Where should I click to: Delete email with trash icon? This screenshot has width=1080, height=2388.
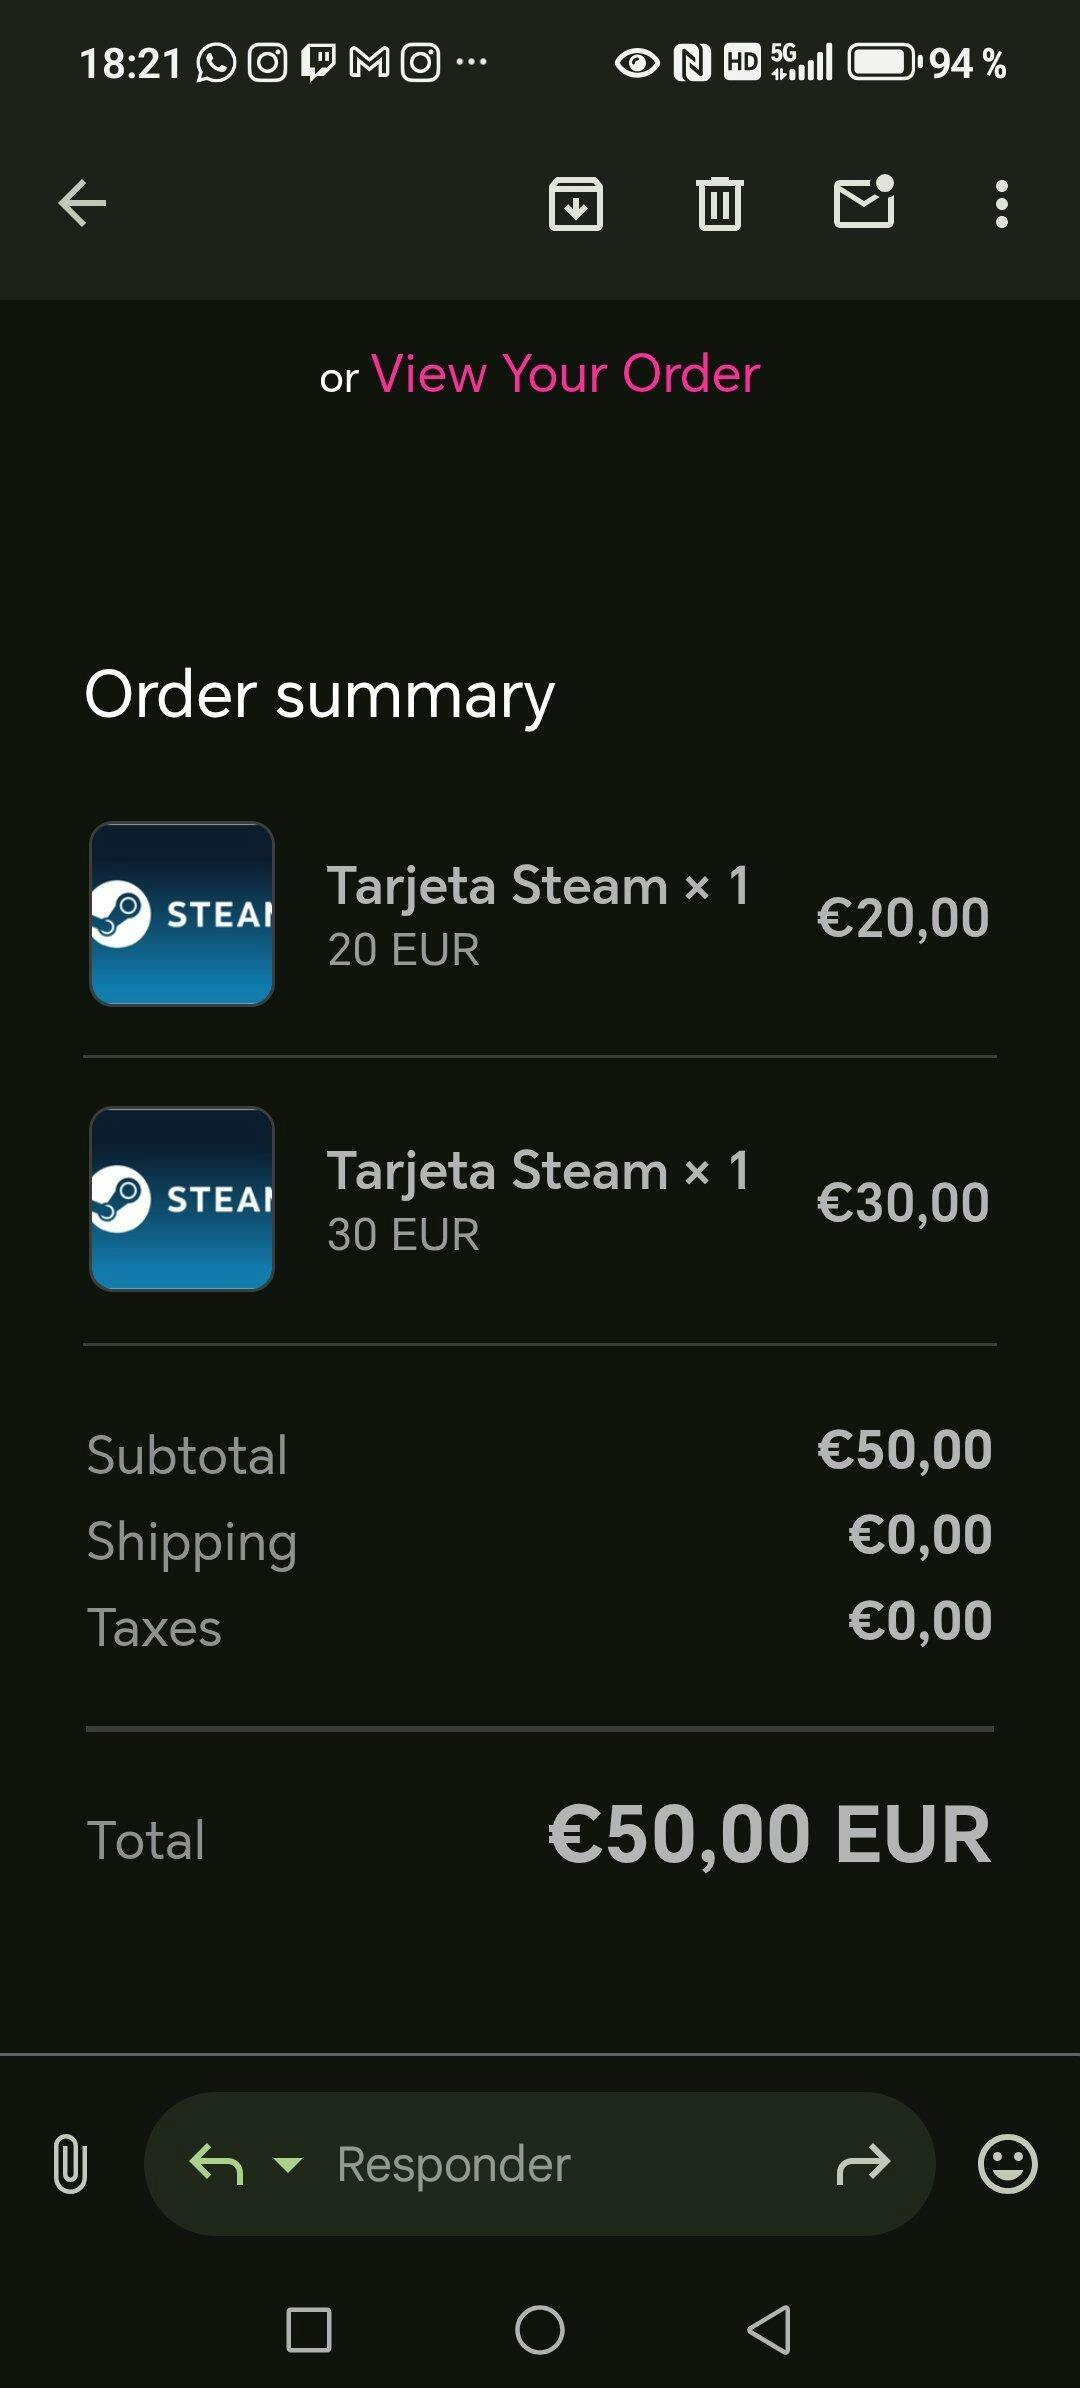coord(720,204)
